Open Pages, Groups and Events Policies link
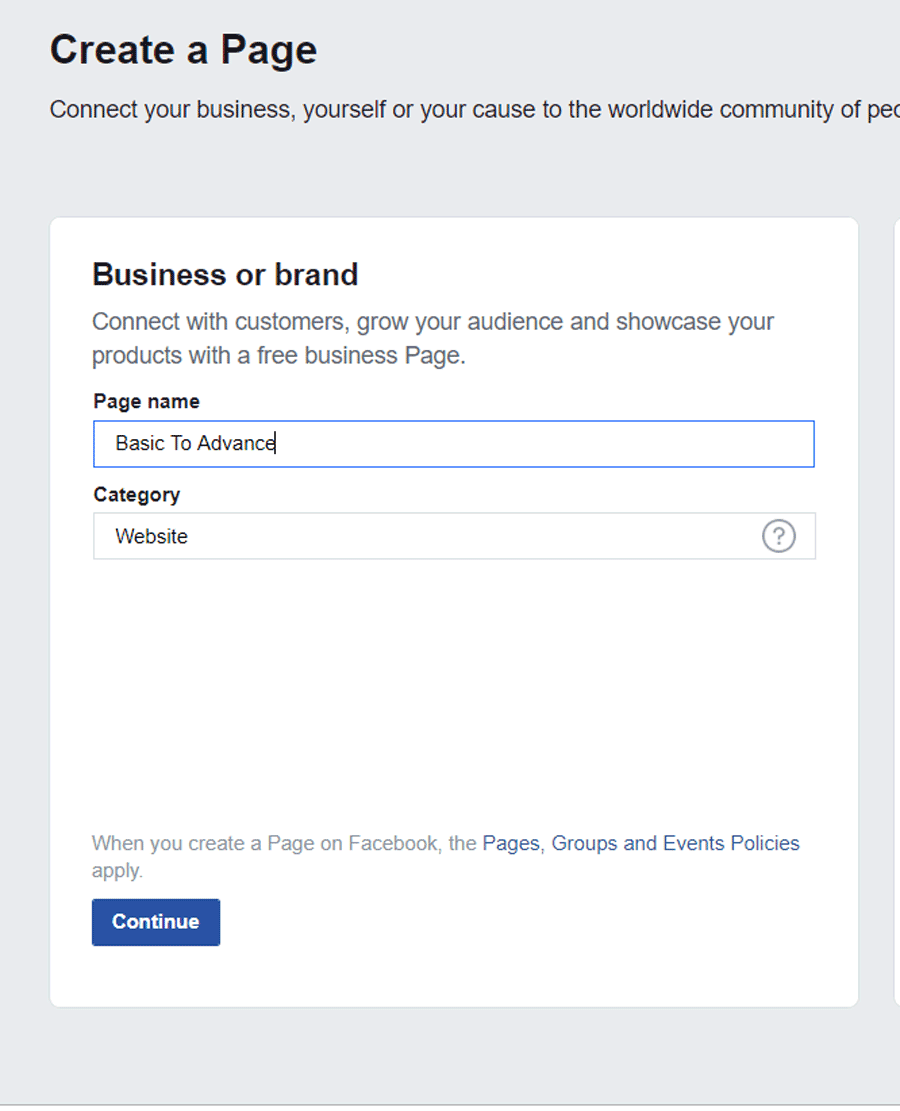This screenshot has height=1111, width=900. (641, 843)
